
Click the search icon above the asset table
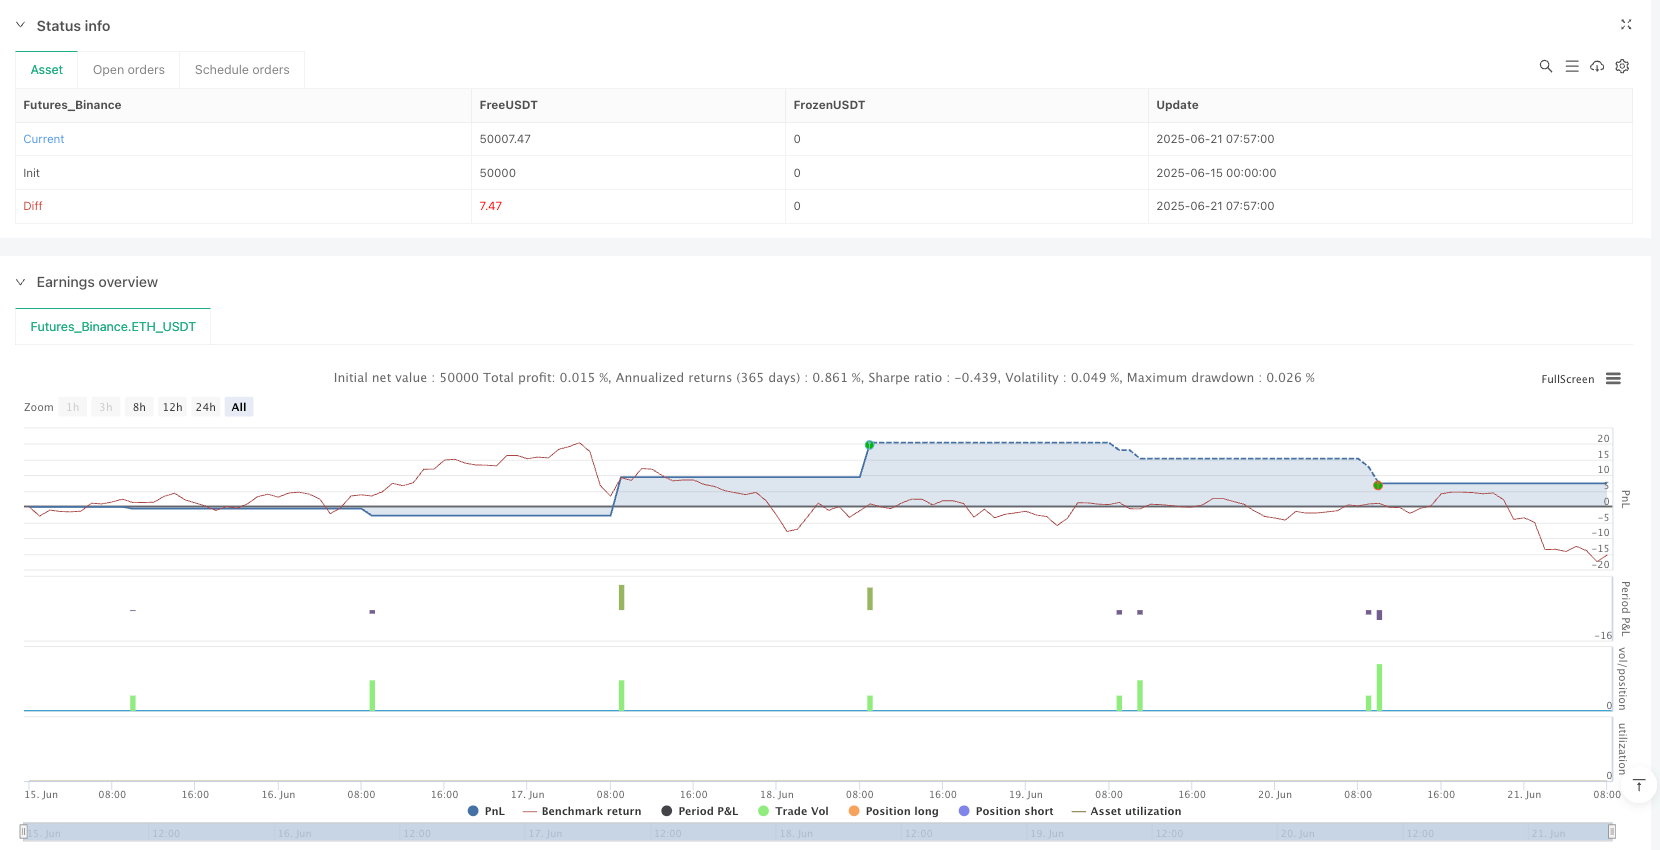(x=1545, y=66)
